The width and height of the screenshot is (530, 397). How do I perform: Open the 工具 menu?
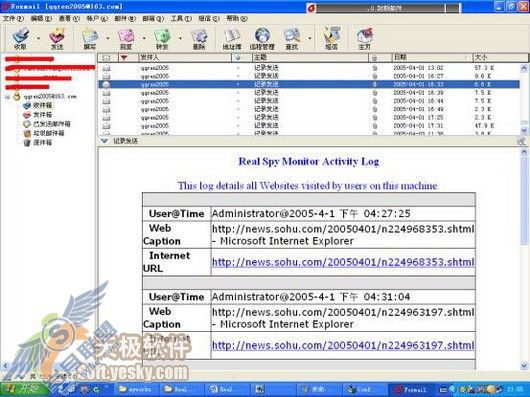point(181,18)
